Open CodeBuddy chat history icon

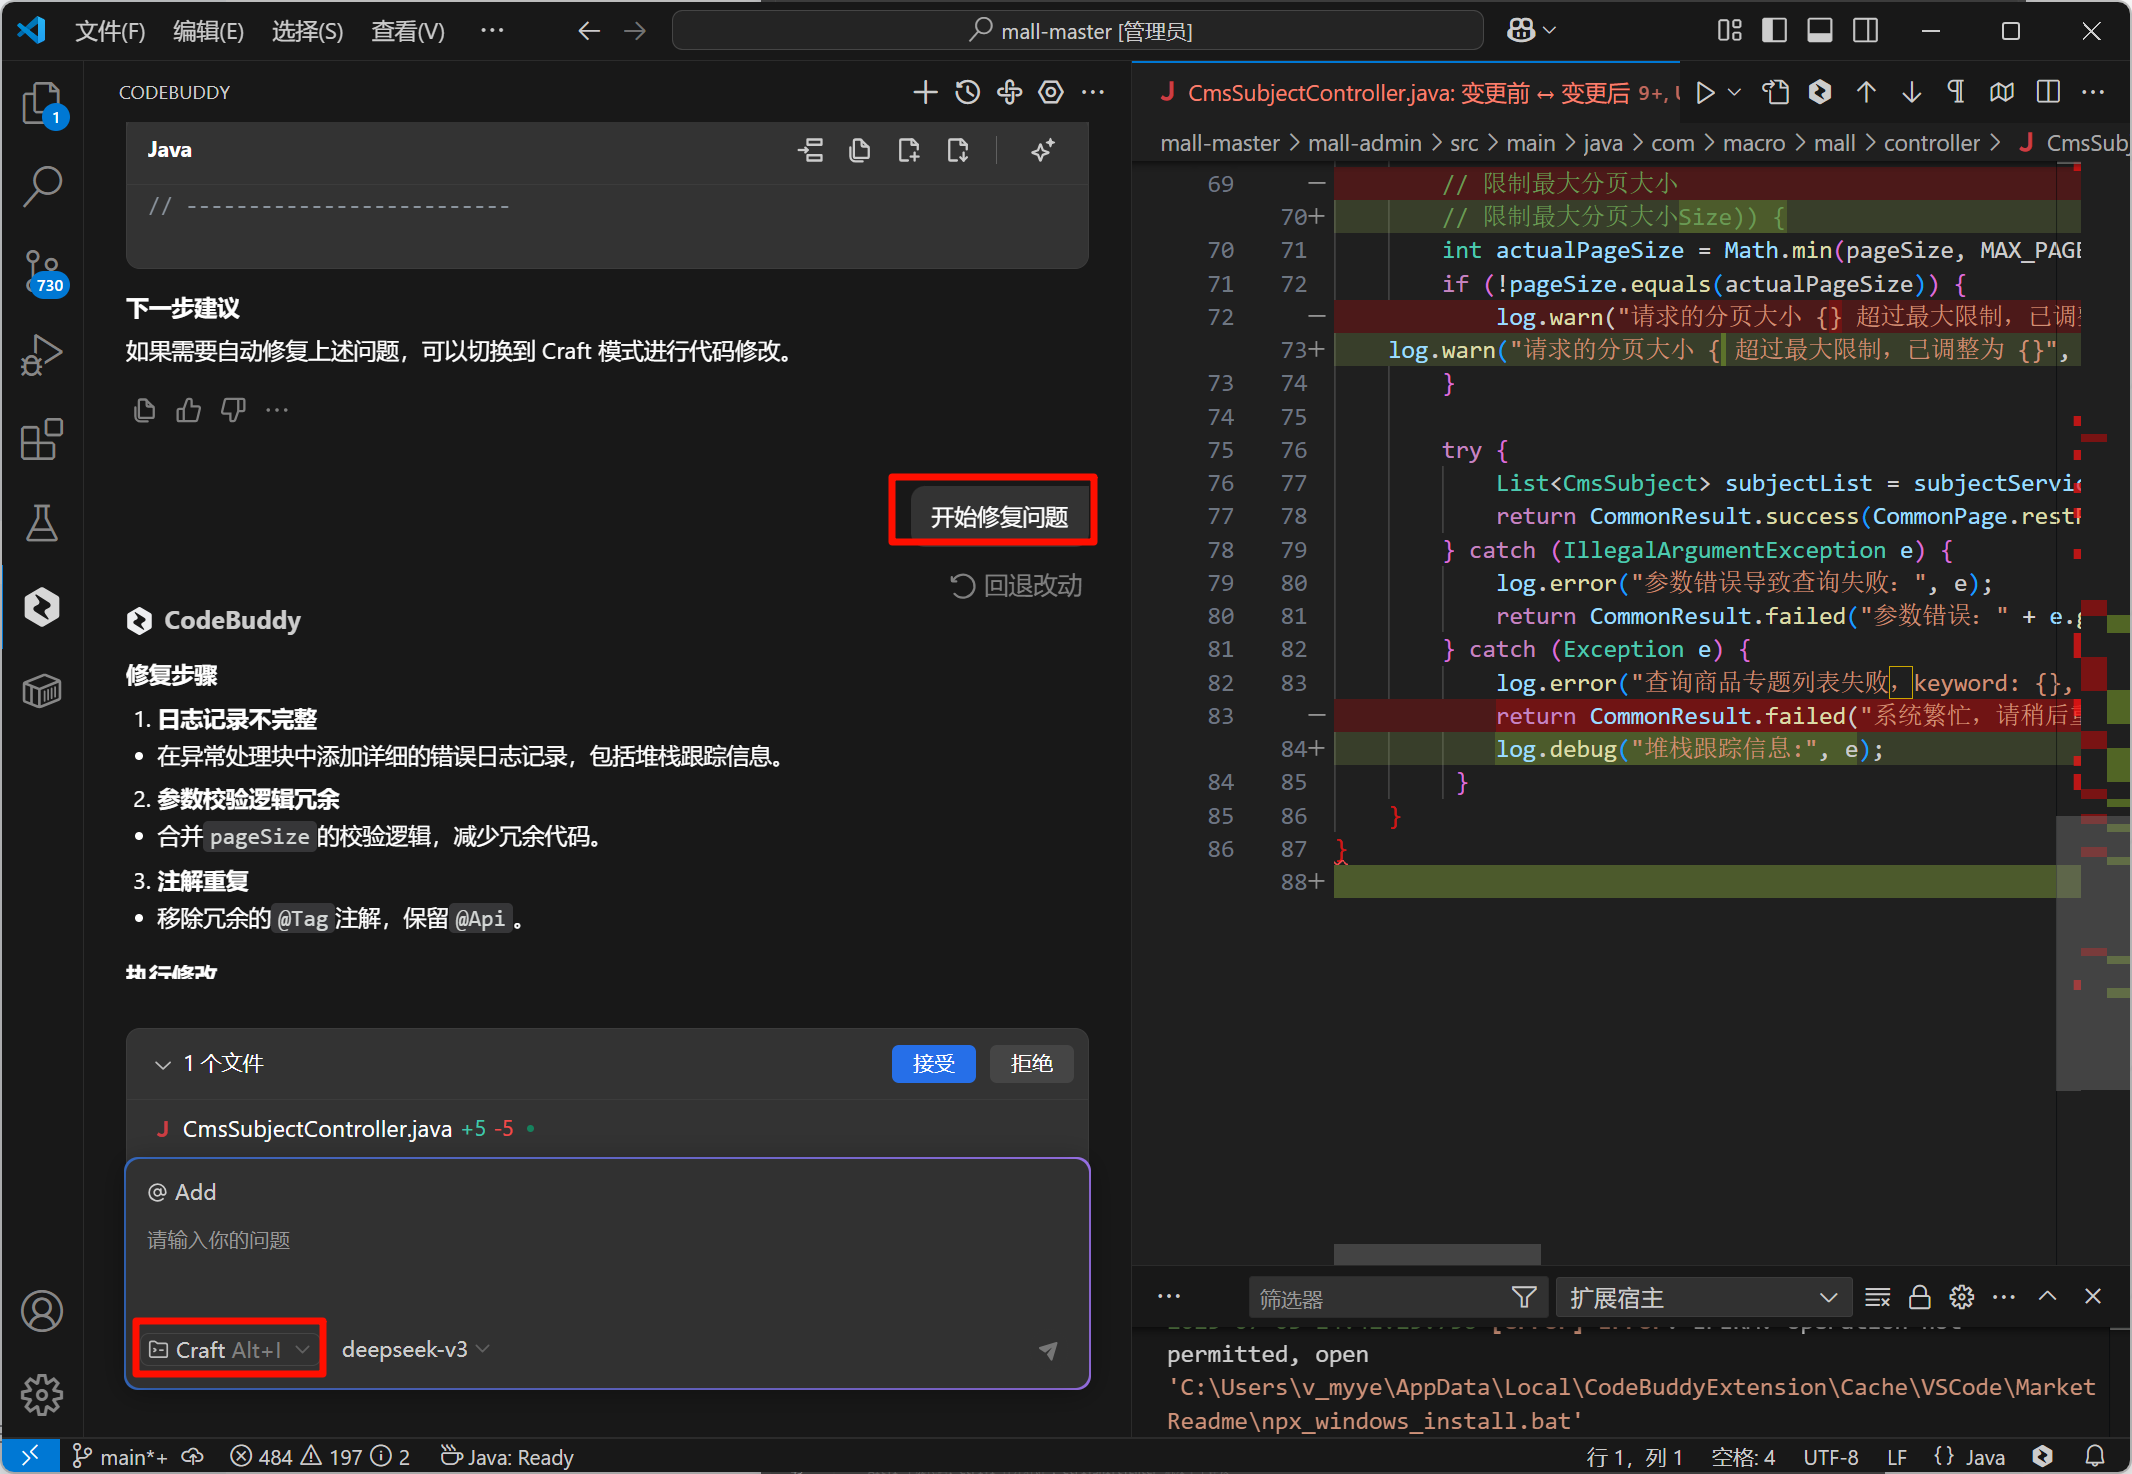(x=967, y=93)
